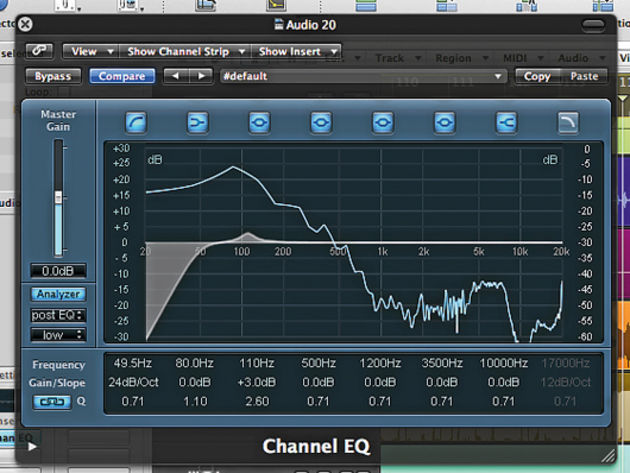Click the Copy button
The width and height of the screenshot is (630, 473).
click(x=537, y=76)
